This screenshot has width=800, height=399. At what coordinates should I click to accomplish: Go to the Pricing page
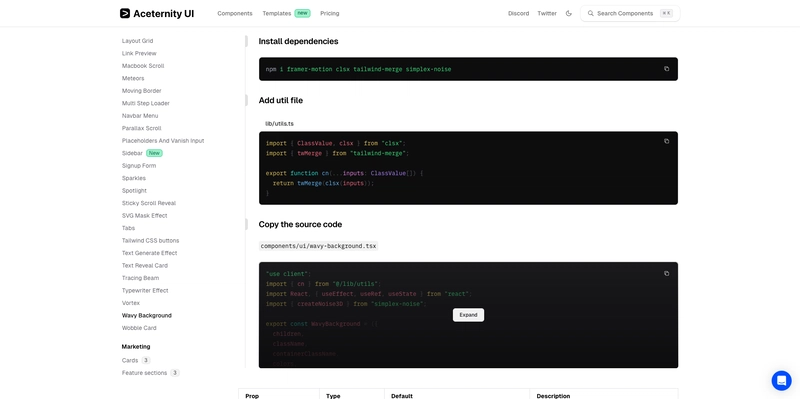pos(330,13)
